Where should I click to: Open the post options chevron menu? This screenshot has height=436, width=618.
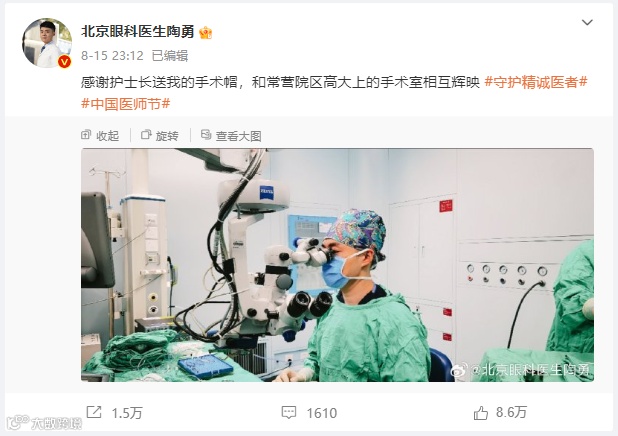pyautogui.click(x=587, y=22)
